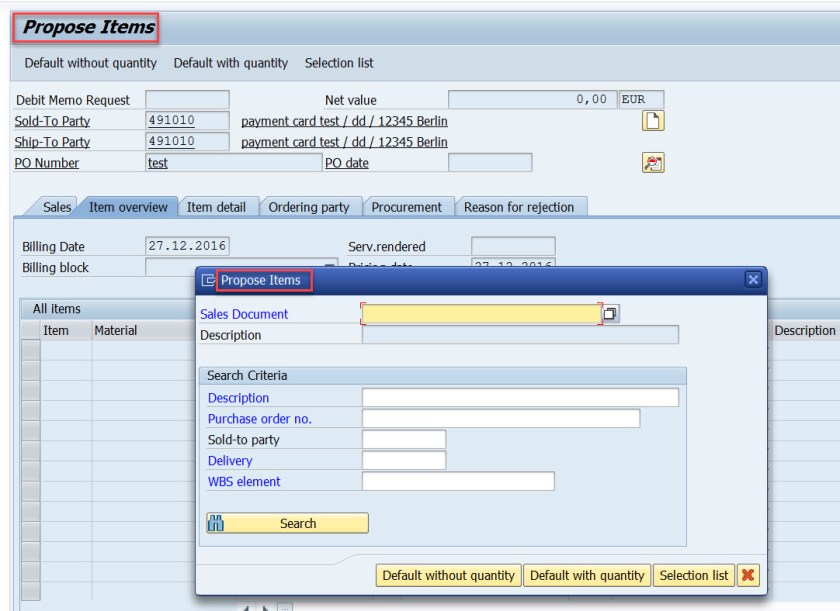Switch to the Sales tab

(57, 207)
